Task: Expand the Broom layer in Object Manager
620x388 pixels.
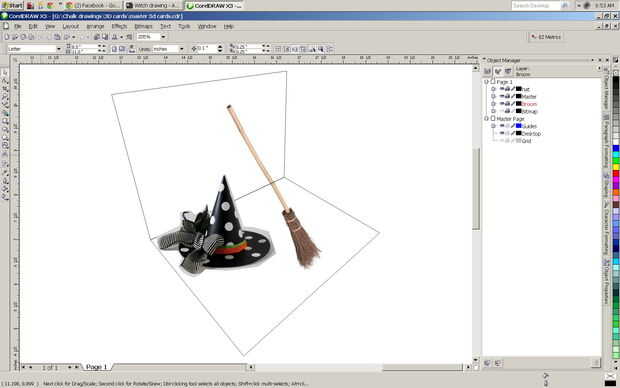Action: 493,104
